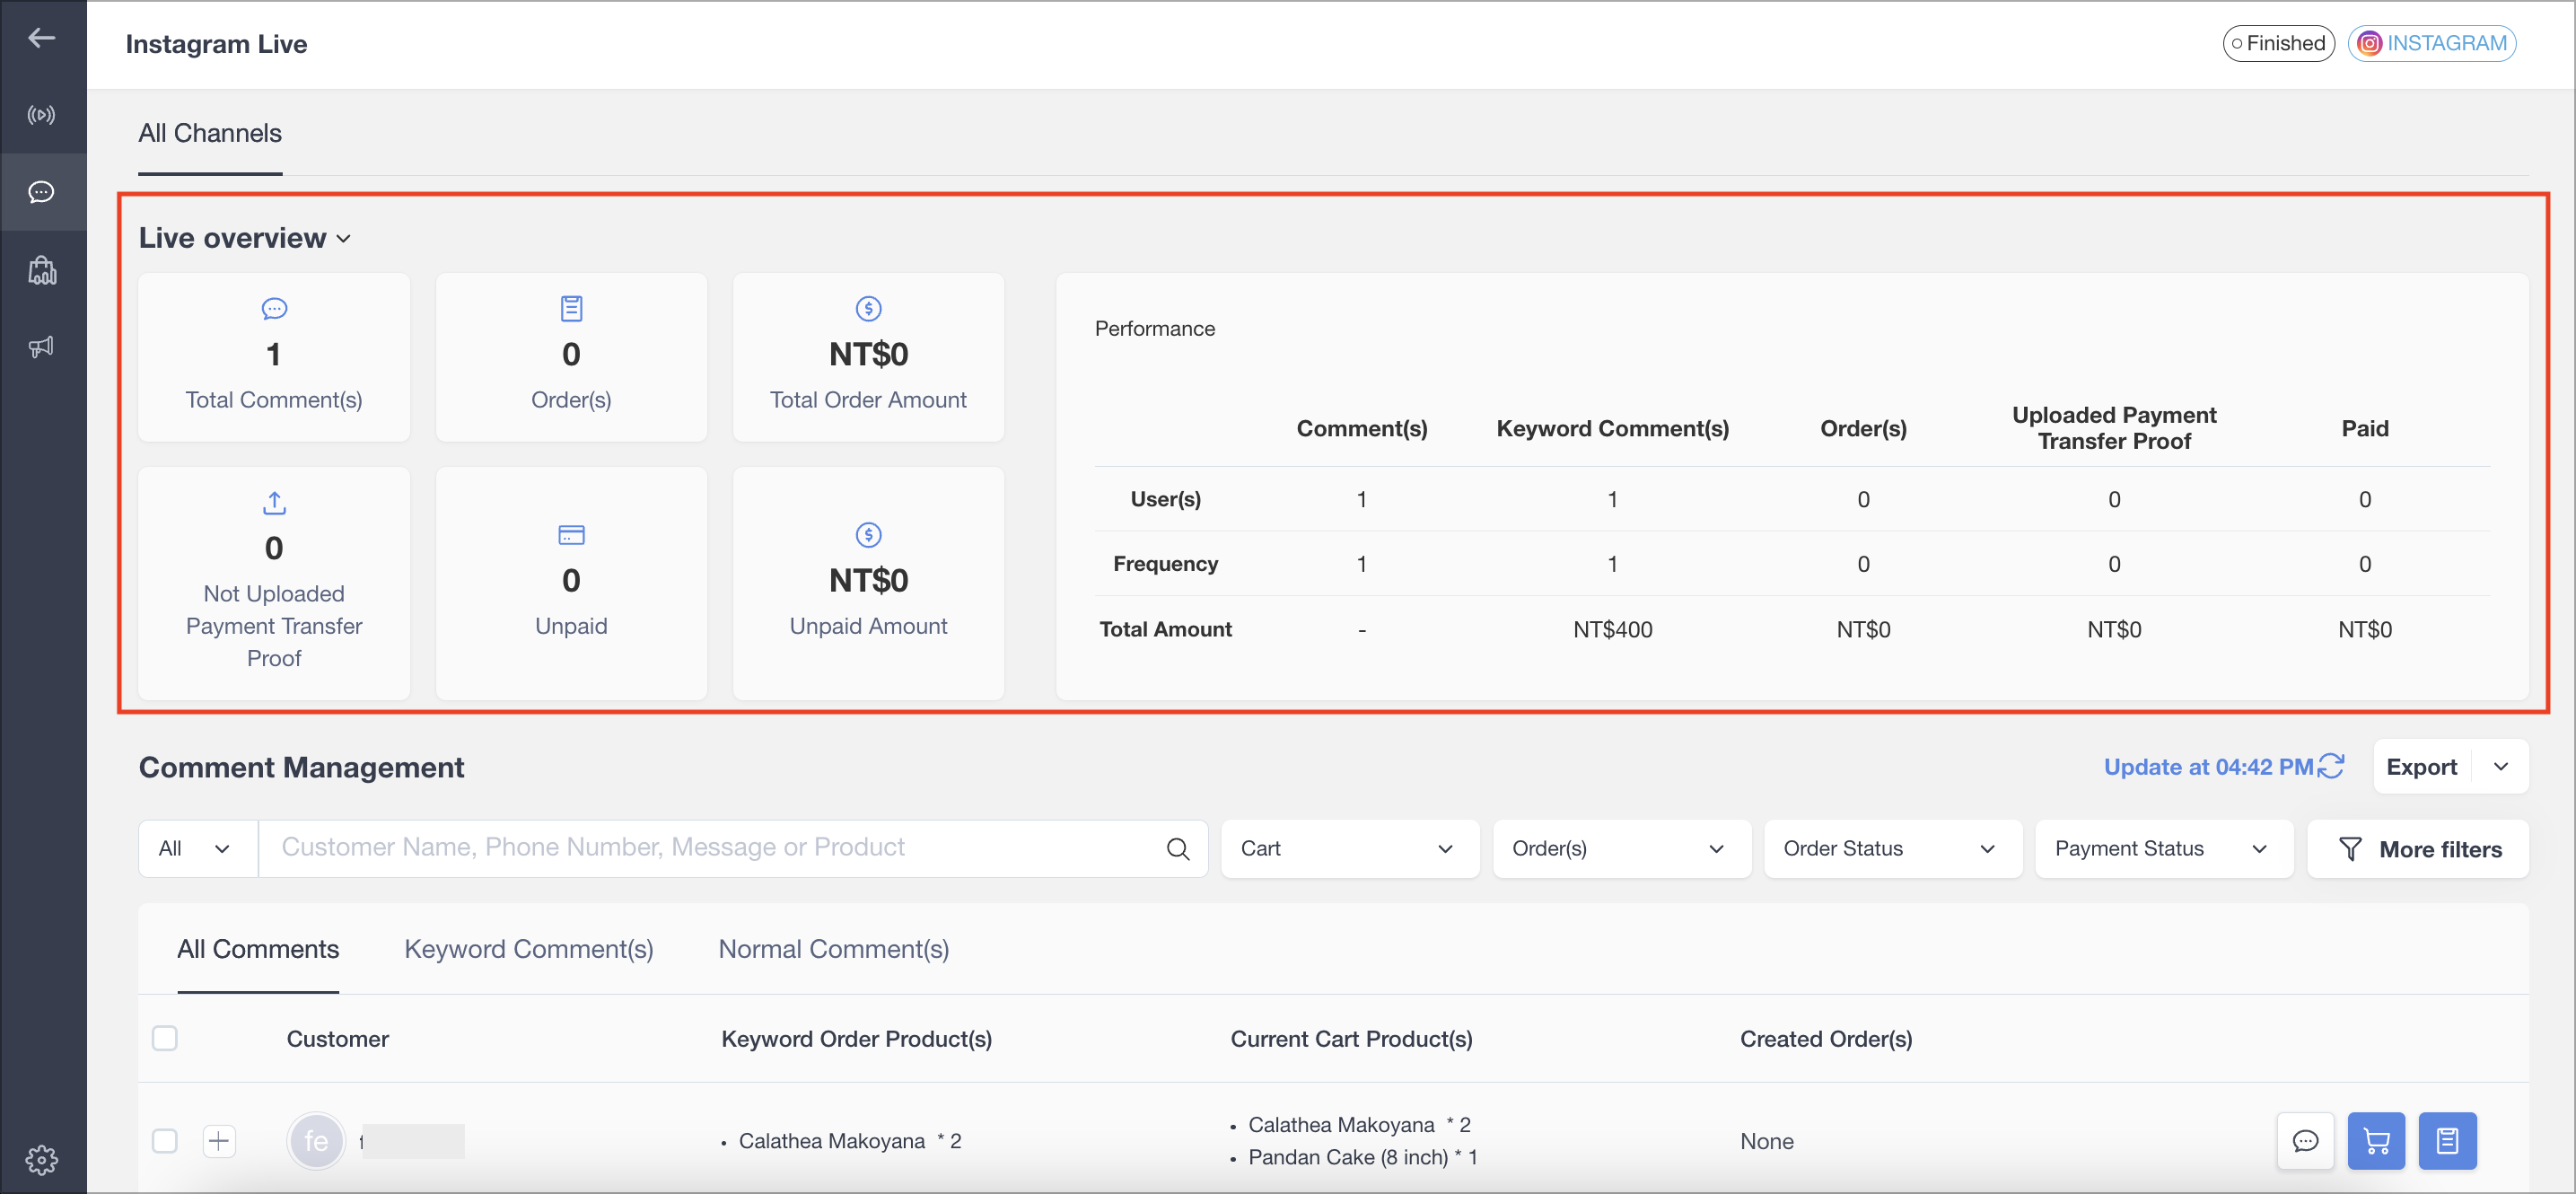Open settings gear in sidebar

(41, 1160)
